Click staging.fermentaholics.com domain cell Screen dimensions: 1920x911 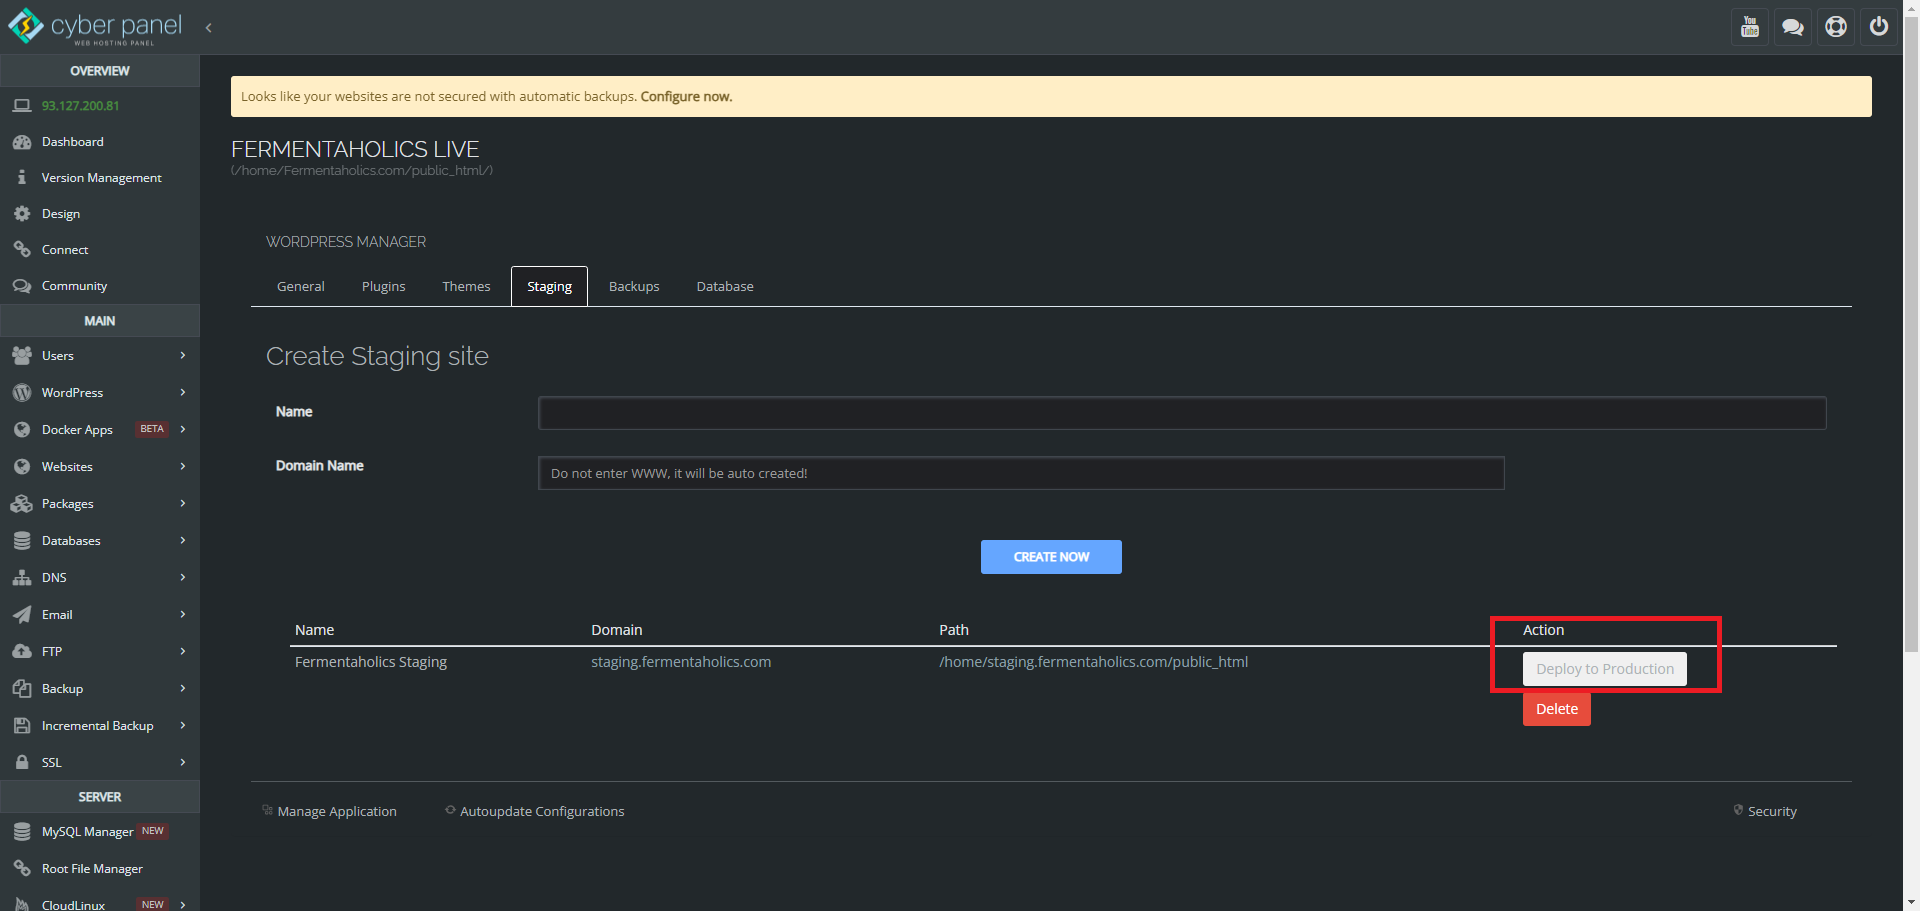681,662
